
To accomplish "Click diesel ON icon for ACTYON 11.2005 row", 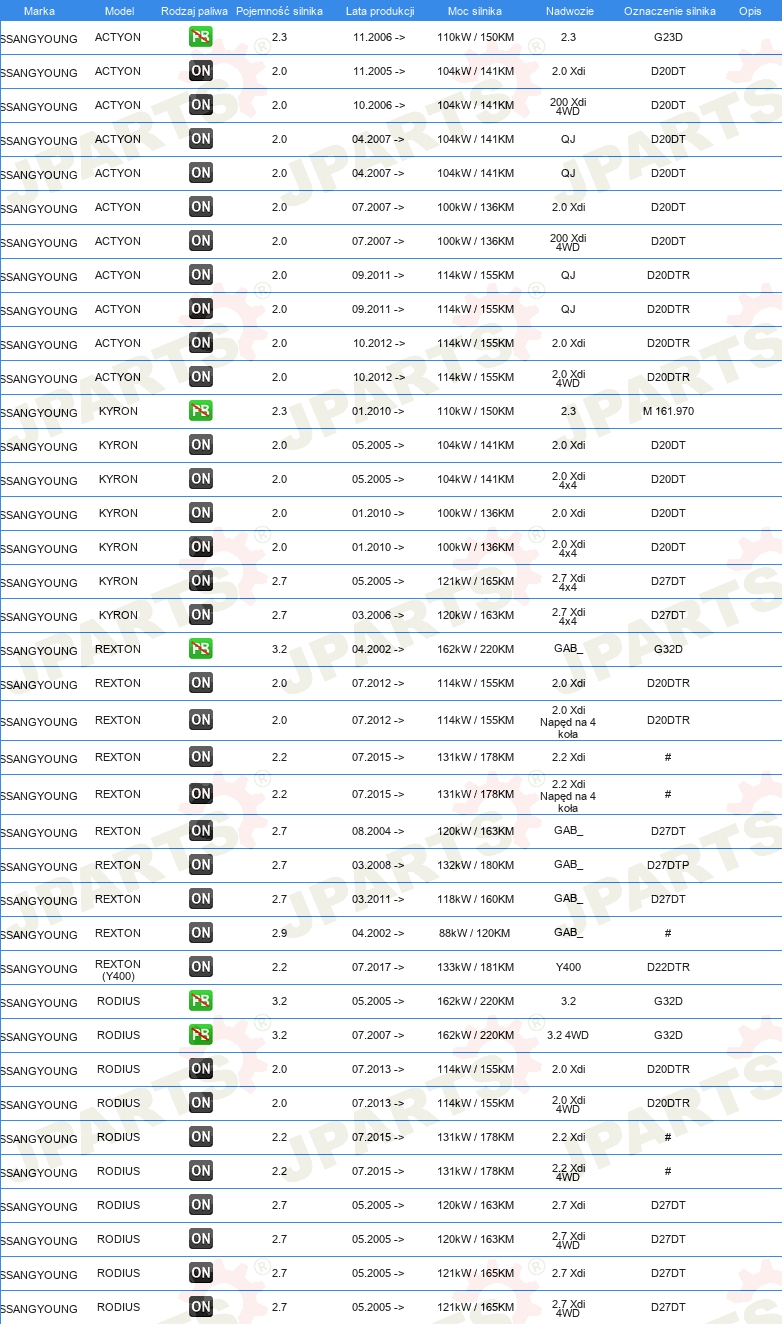I will click(x=201, y=71).
